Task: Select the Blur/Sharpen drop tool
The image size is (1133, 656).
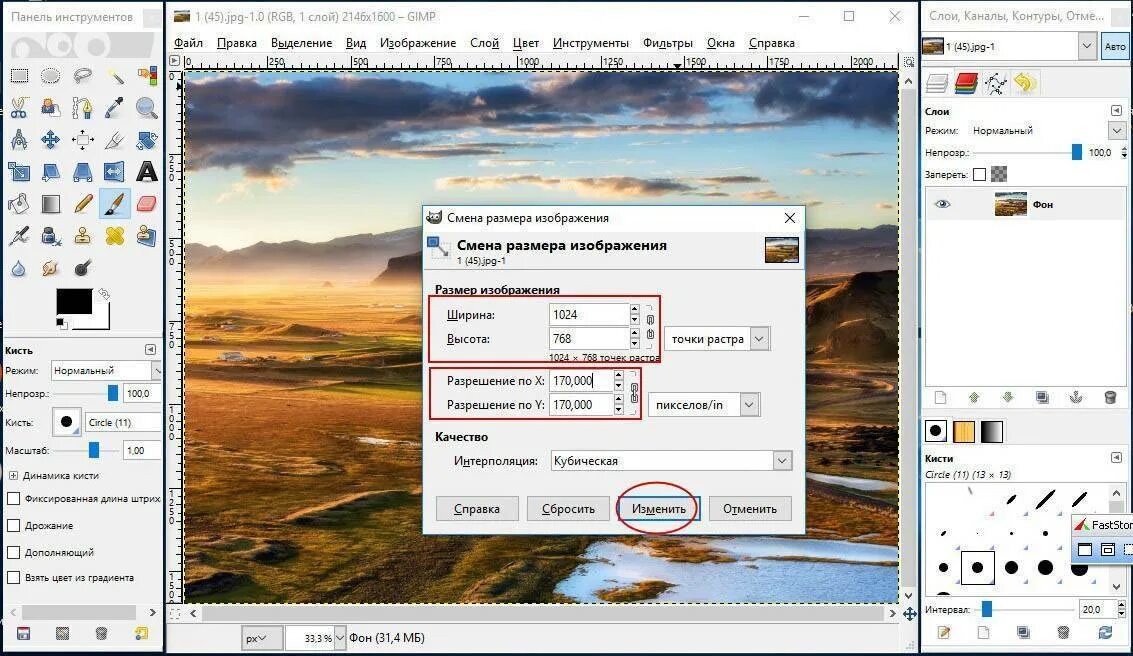Action: (x=19, y=268)
